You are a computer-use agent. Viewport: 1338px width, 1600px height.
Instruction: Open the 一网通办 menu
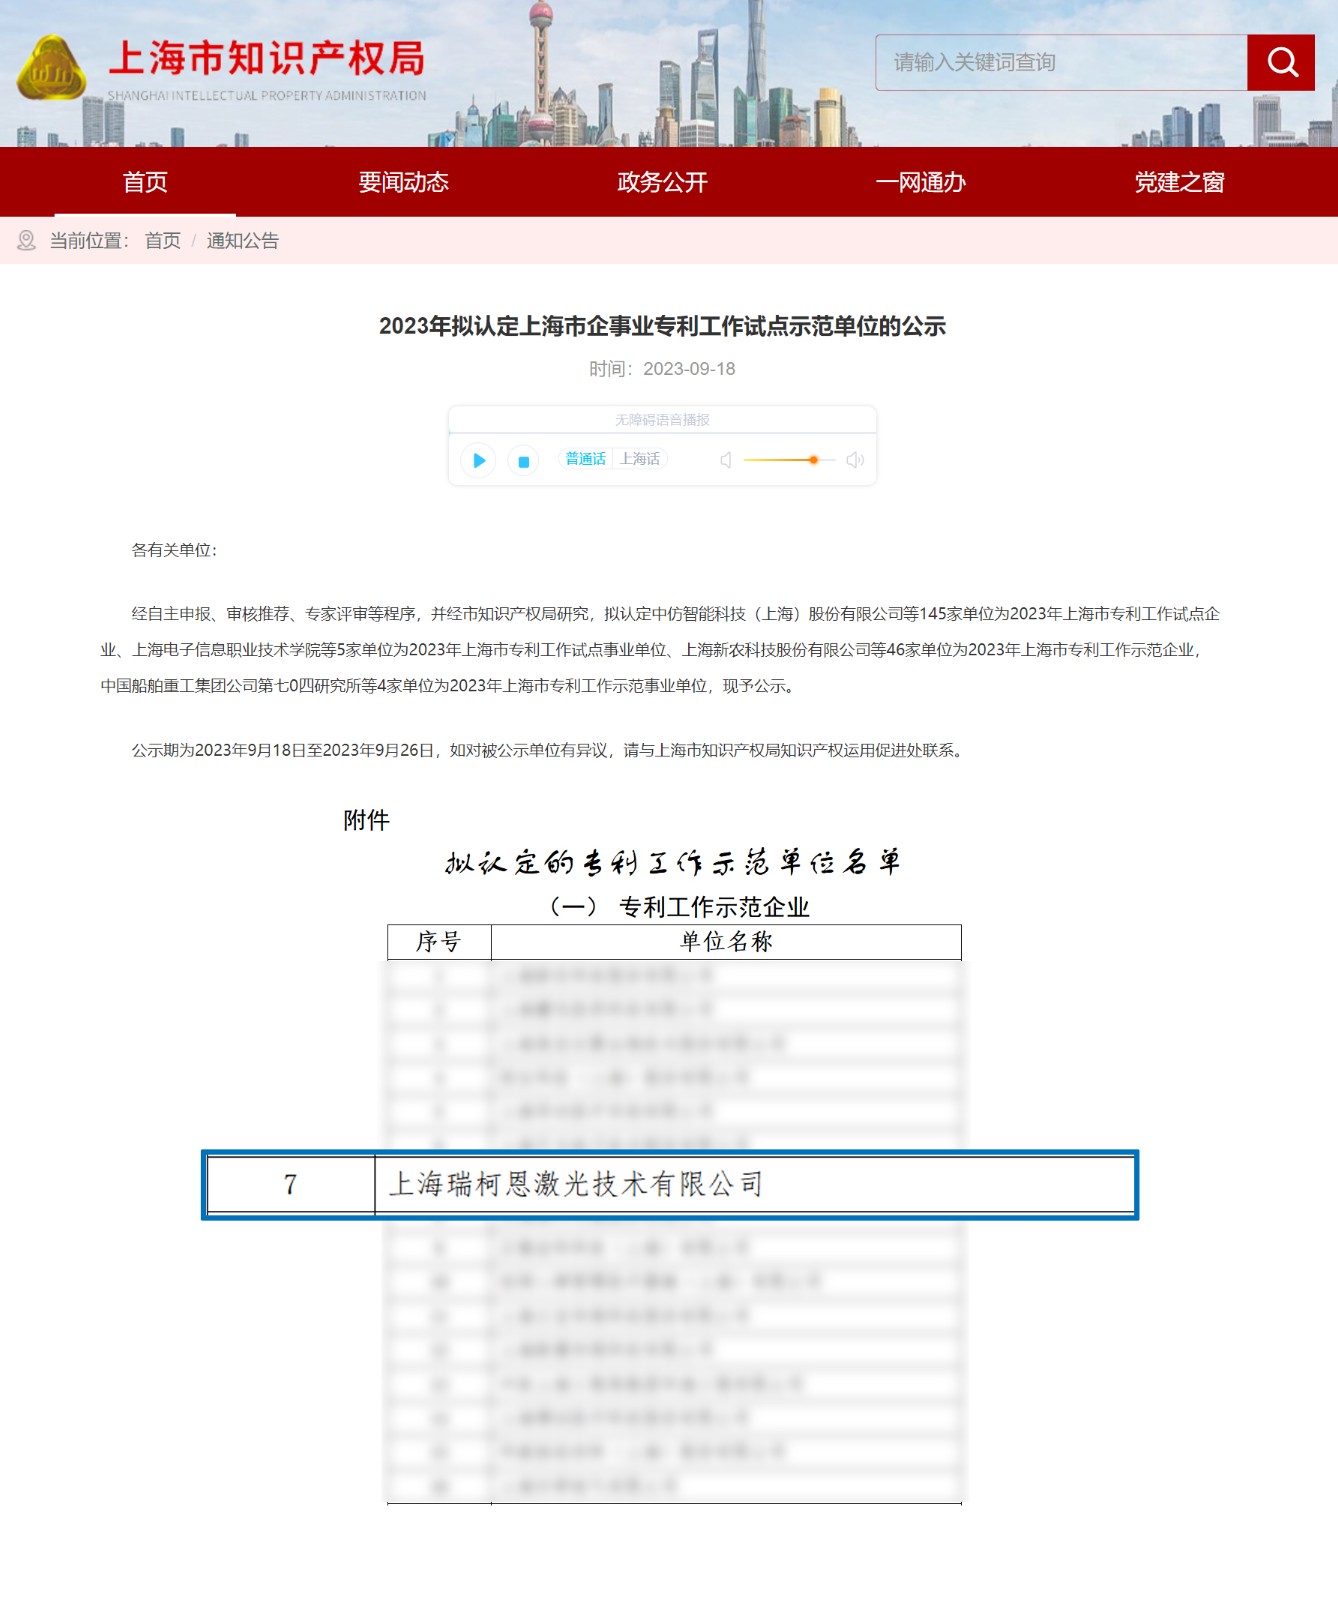tap(920, 182)
